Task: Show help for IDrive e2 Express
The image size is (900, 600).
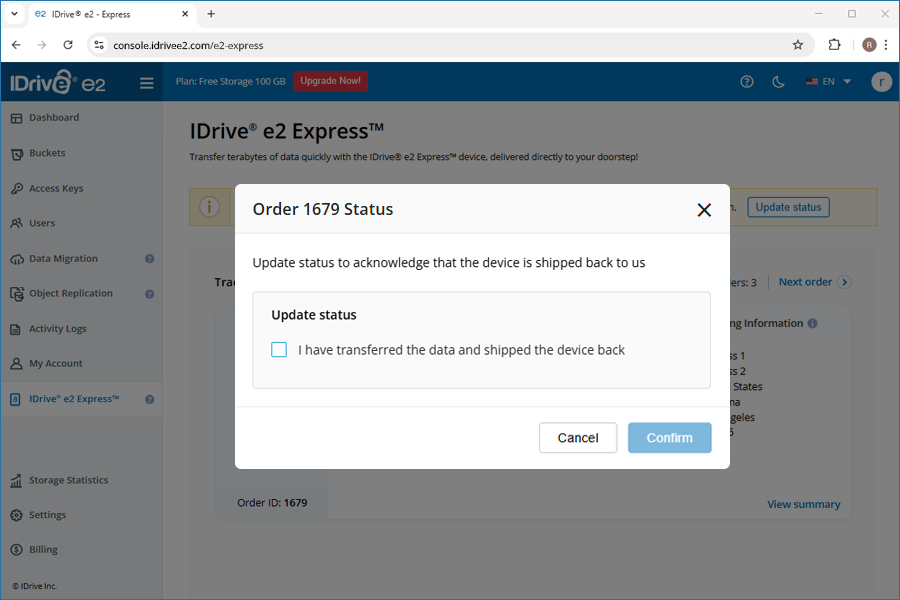Action: tap(150, 400)
